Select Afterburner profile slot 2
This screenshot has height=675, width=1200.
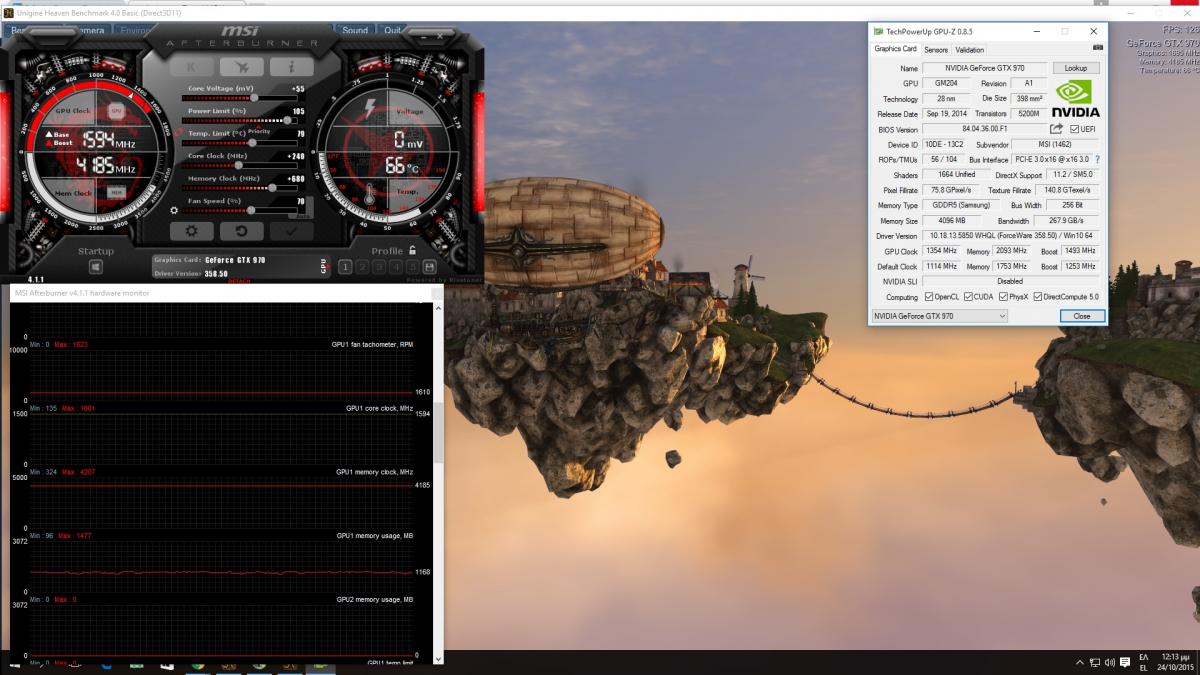pyautogui.click(x=362, y=267)
